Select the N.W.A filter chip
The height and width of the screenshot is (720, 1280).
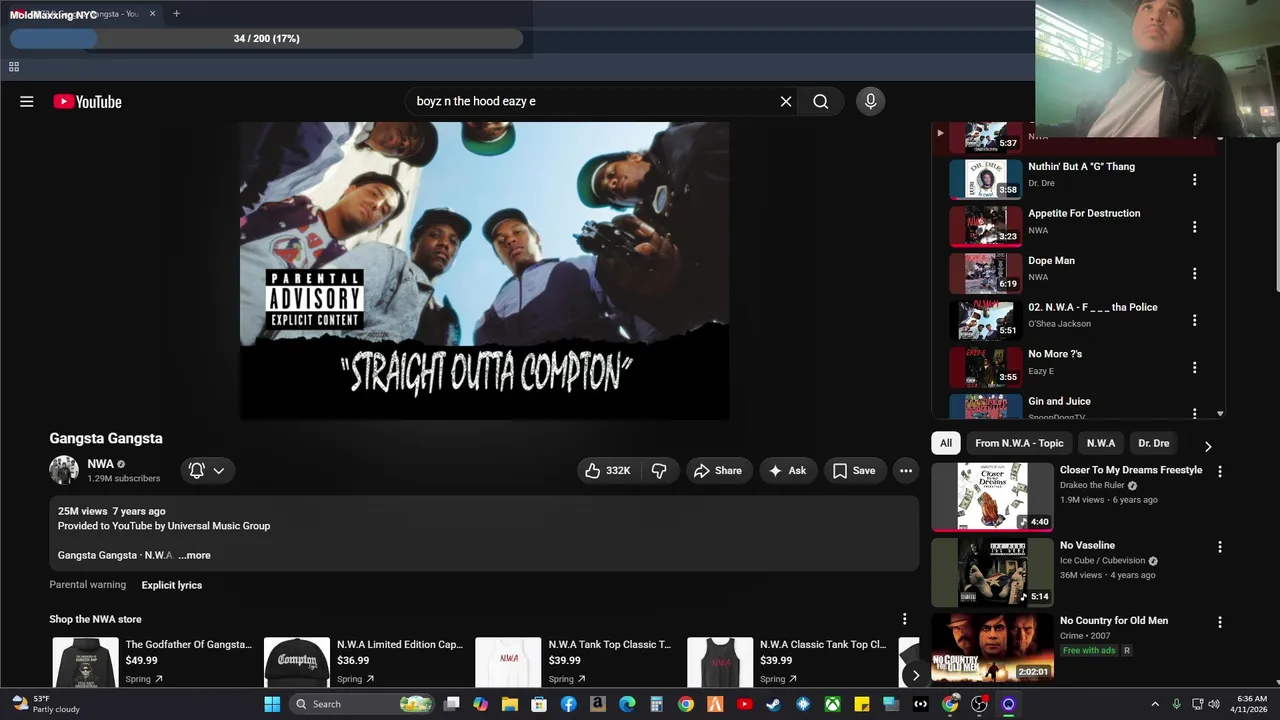(x=1101, y=443)
